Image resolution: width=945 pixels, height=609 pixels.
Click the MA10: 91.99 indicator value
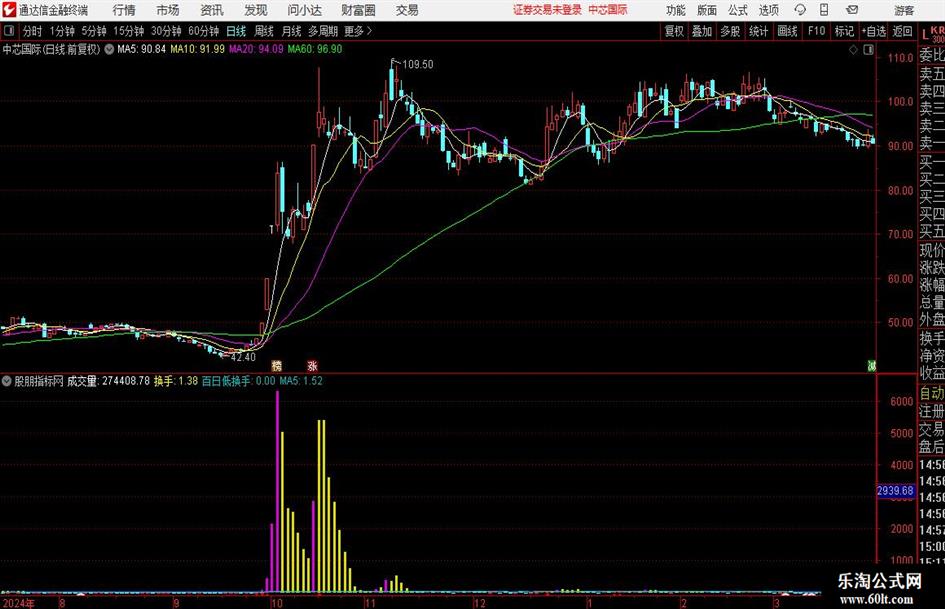[197, 49]
